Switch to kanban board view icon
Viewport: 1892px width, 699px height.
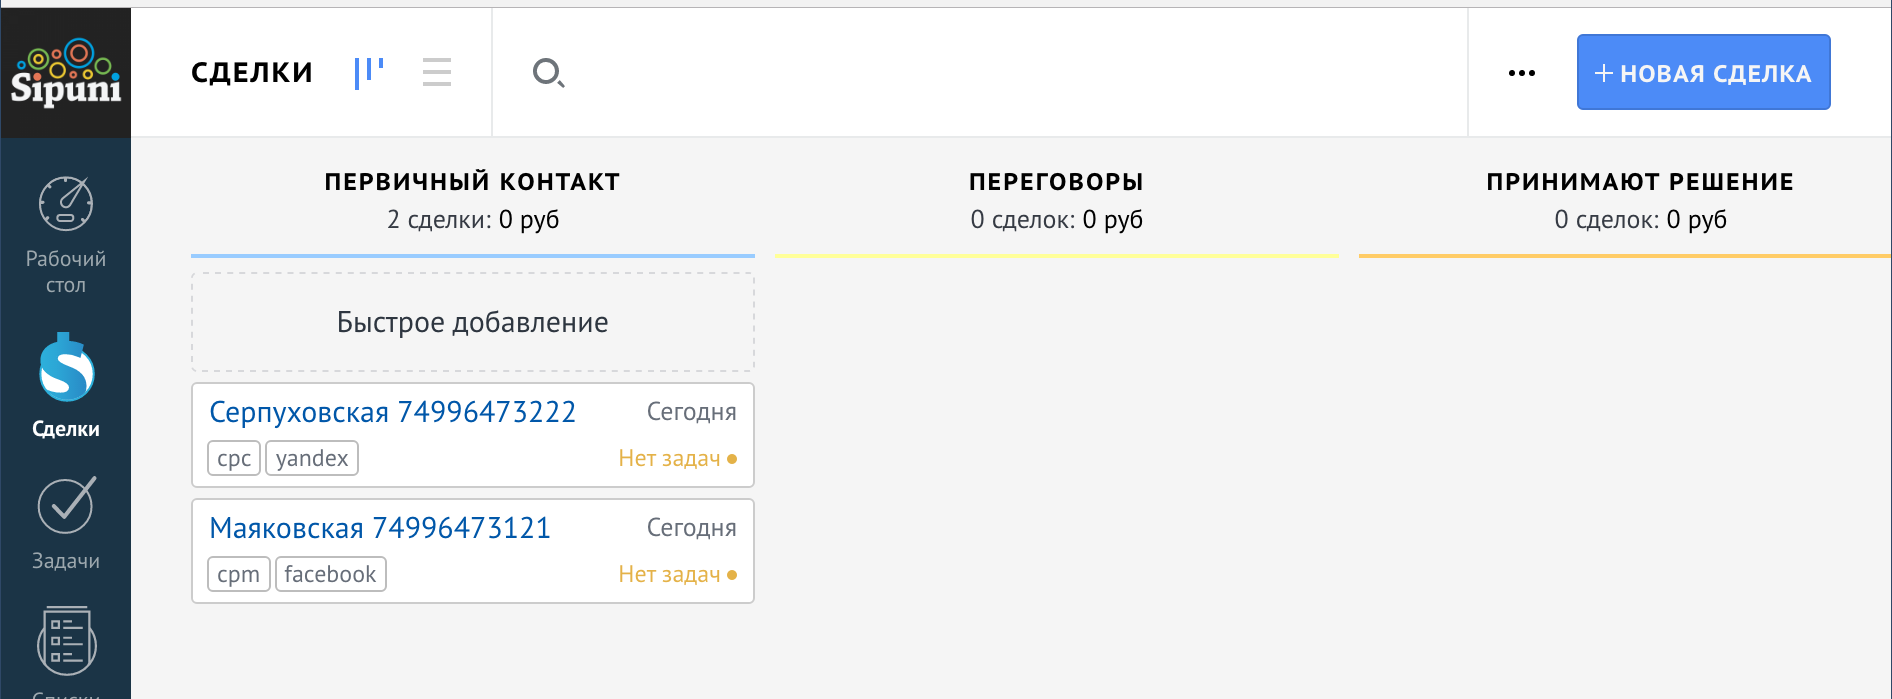coord(368,71)
